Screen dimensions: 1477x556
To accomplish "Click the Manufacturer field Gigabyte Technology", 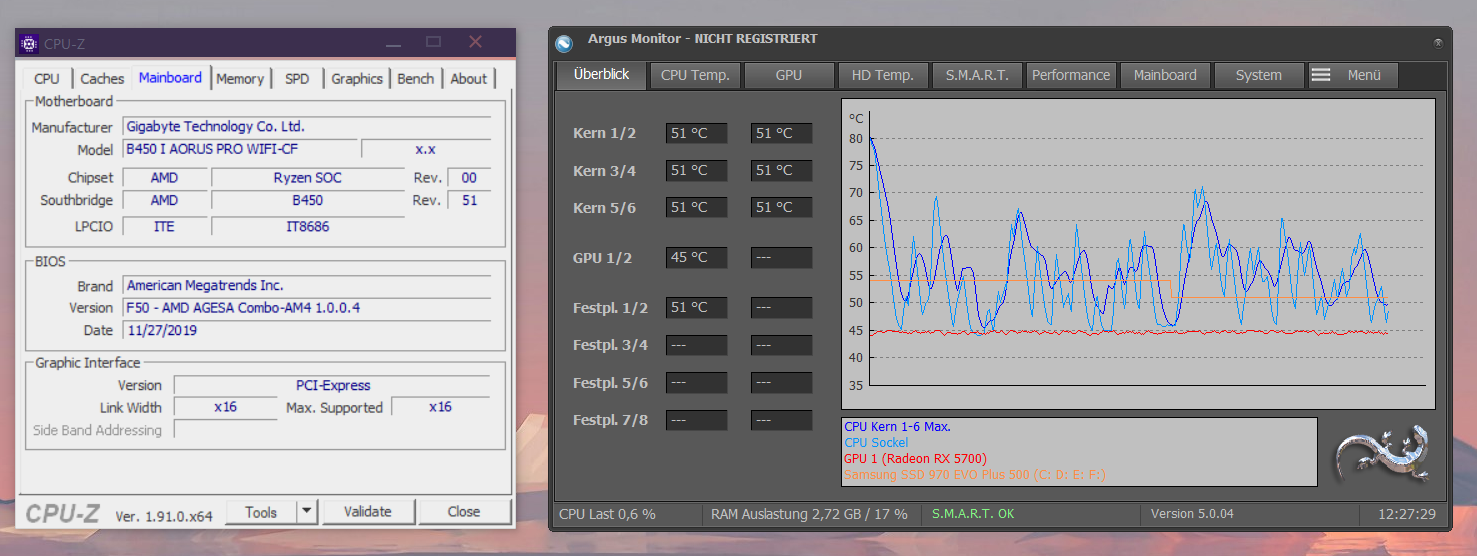I will (306, 127).
